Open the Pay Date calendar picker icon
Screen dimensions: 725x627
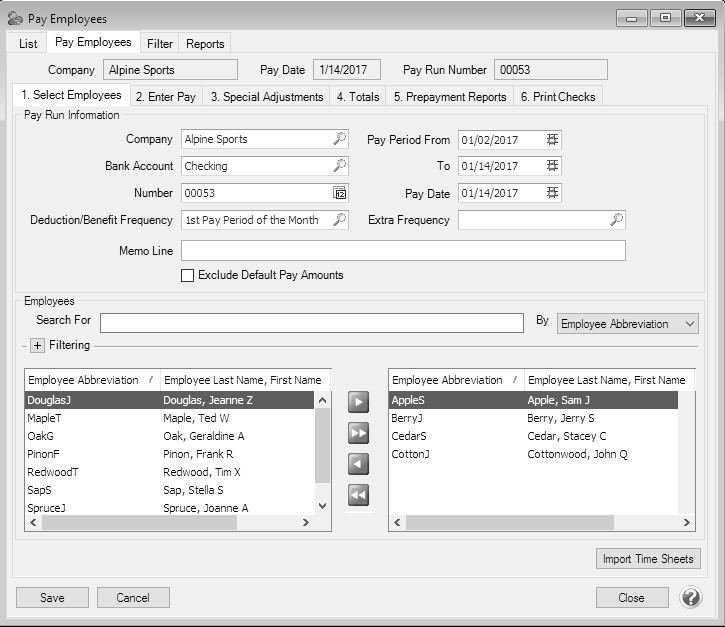(x=553, y=193)
